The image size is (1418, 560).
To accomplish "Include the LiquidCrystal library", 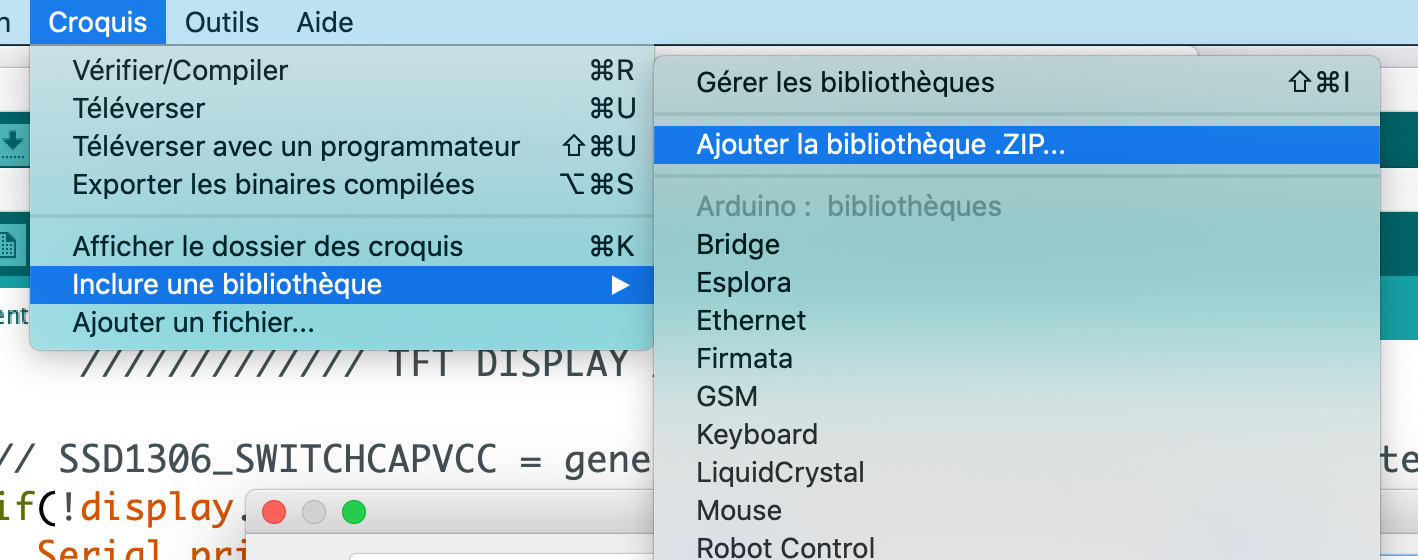I will pos(780,473).
